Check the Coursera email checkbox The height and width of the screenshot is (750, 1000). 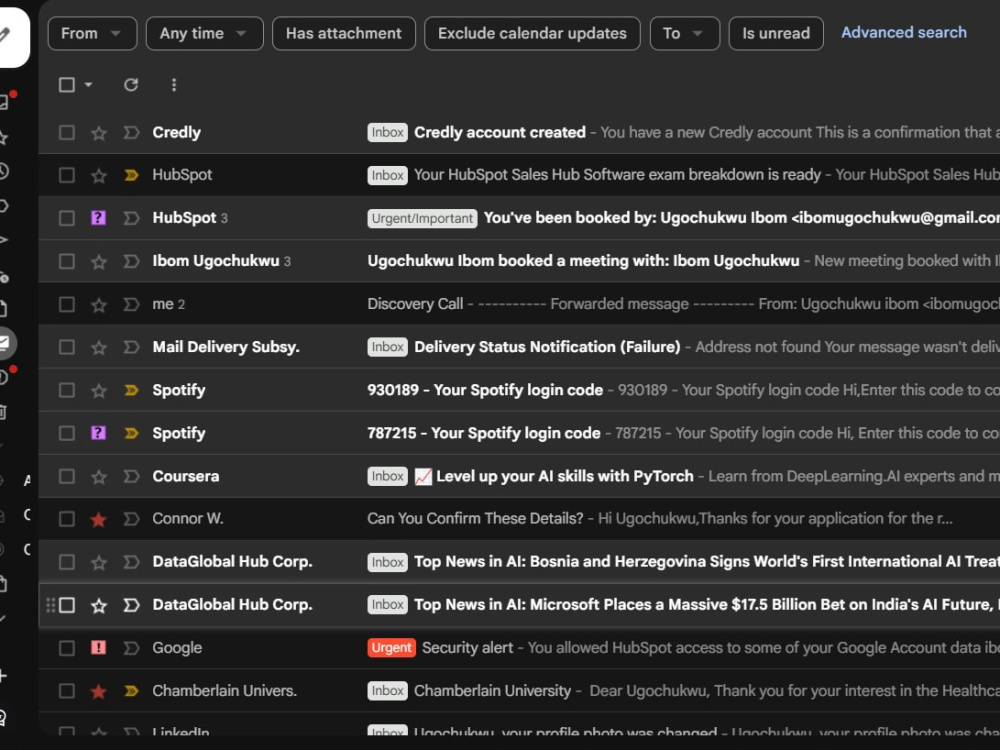pyautogui.click(x=67, y=476)
